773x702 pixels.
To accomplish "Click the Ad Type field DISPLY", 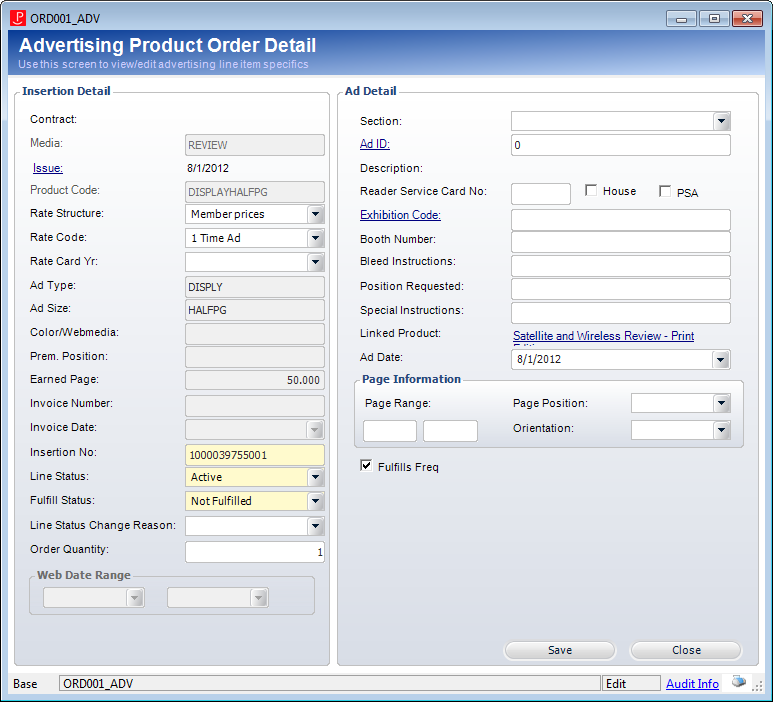I will tap(255, 287).
